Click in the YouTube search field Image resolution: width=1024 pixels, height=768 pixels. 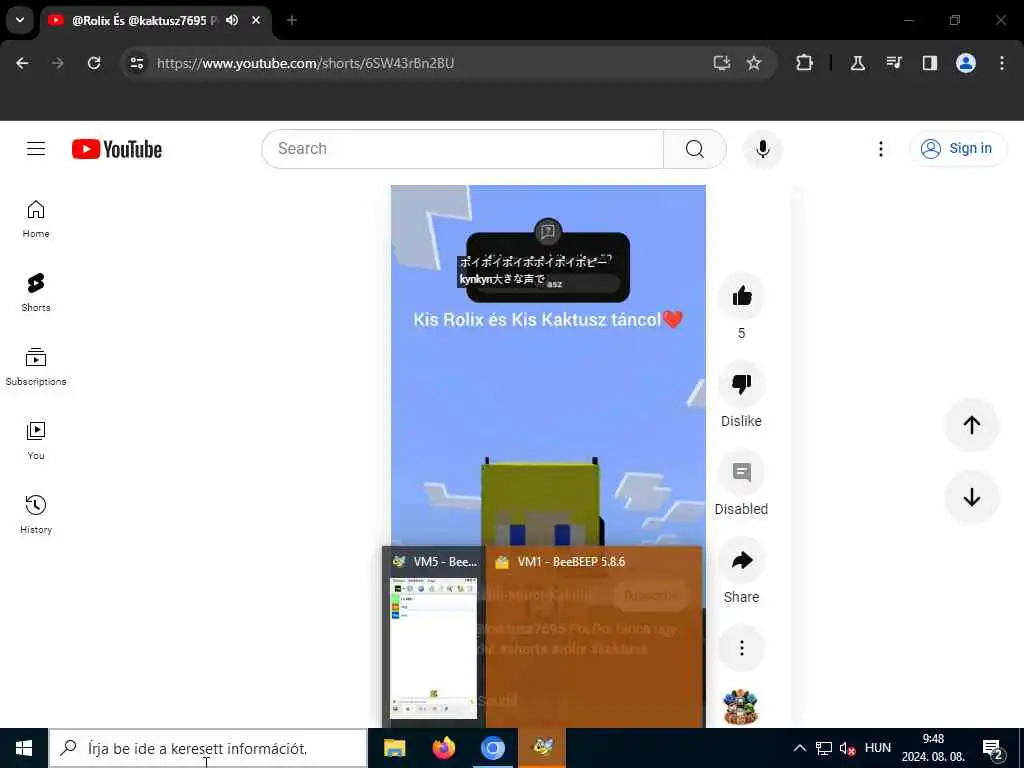(x=462, y=149)
